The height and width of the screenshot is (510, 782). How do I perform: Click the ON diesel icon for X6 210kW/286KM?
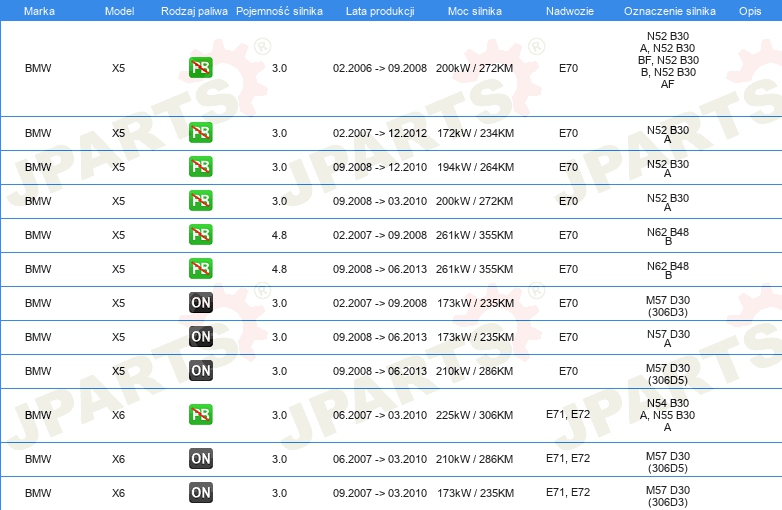200,459
